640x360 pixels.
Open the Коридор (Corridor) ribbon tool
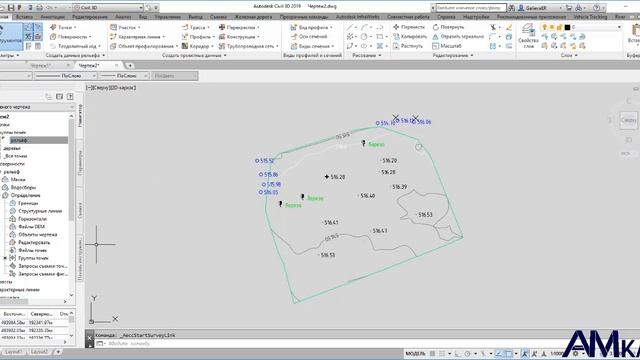click(x=198, y=46)
